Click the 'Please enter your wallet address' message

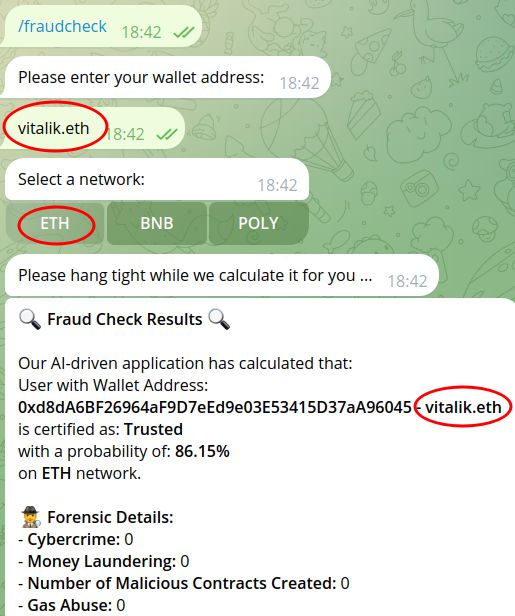(x=167, y=77)
